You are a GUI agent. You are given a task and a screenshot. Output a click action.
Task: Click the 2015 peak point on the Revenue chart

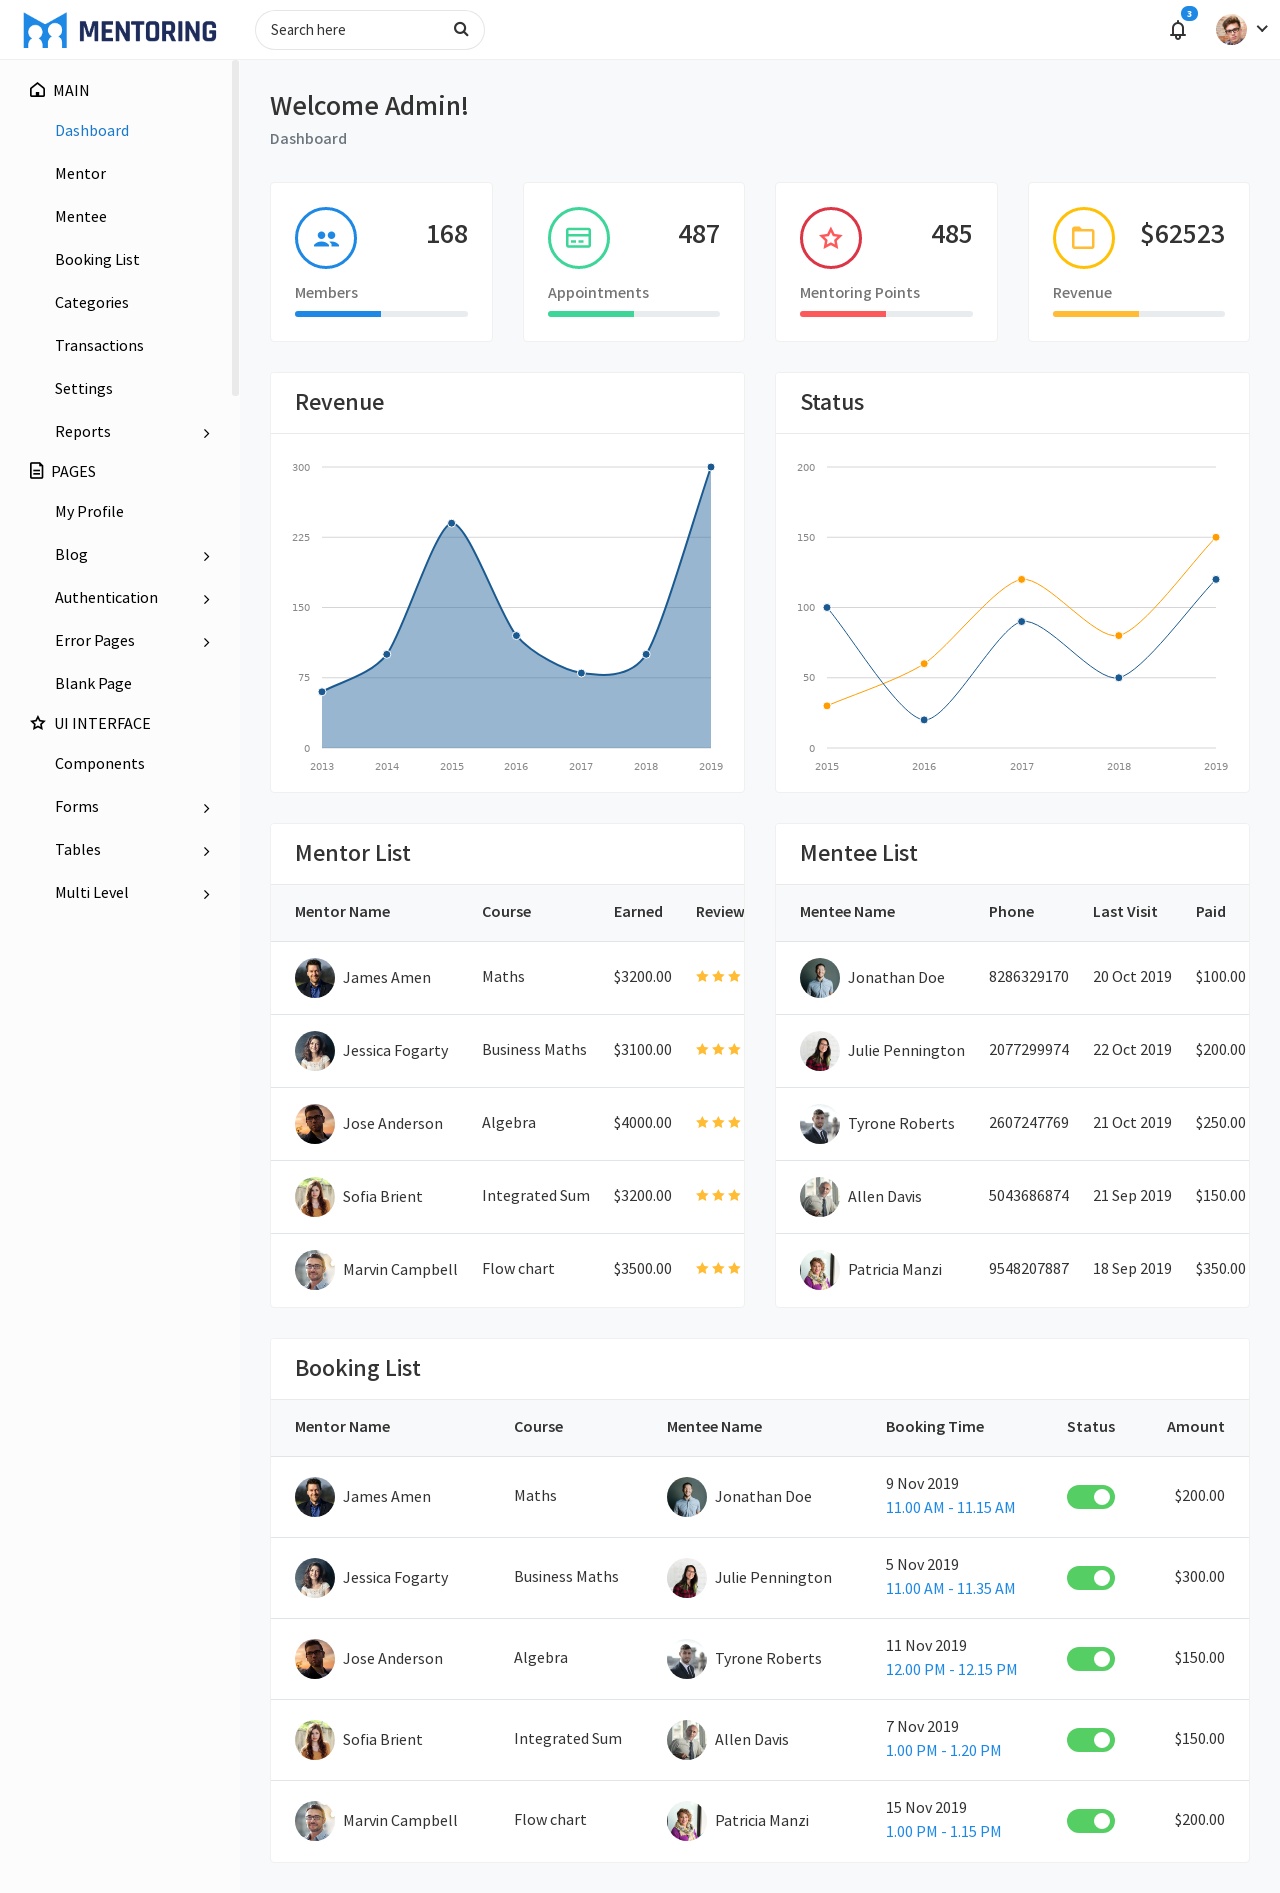point(452,523)
